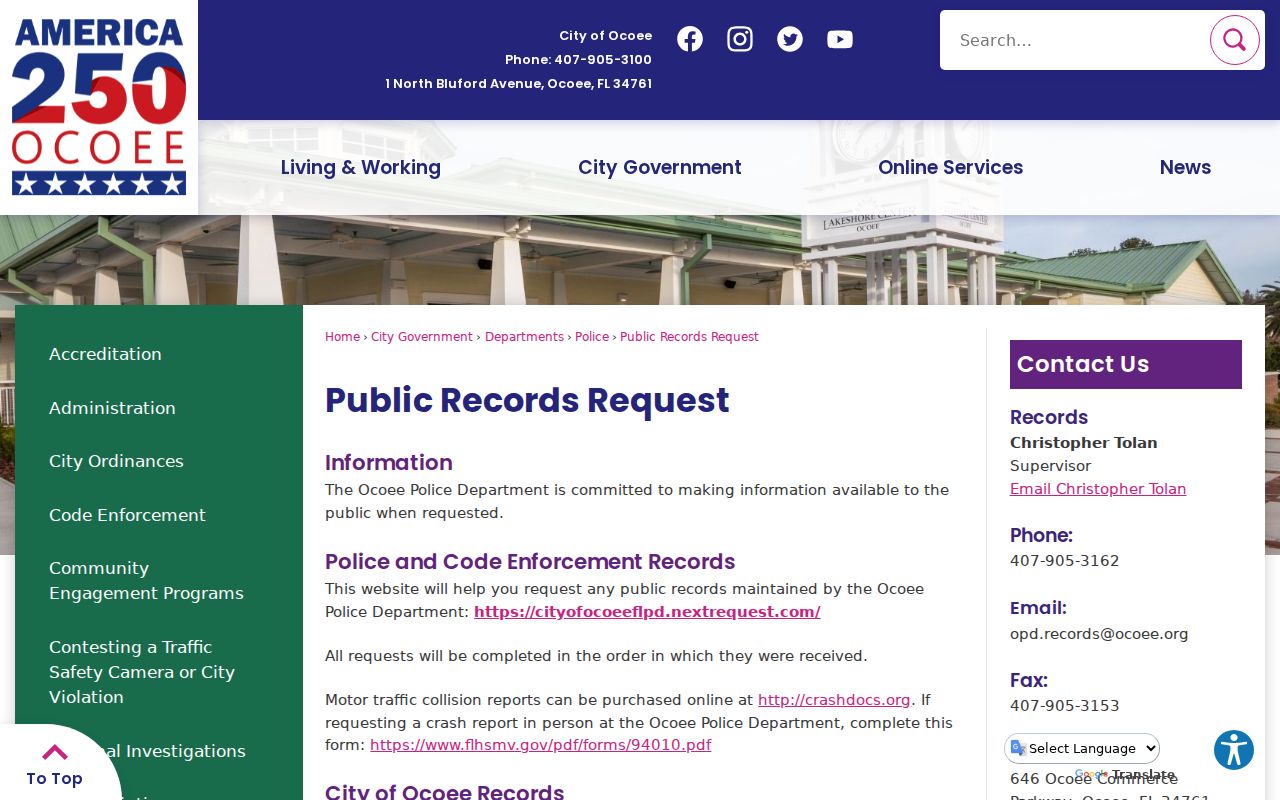Click the City Government breadcrumb
Image resolution: width=1280 pixels, height=800 pixels.
coord(422,337)
